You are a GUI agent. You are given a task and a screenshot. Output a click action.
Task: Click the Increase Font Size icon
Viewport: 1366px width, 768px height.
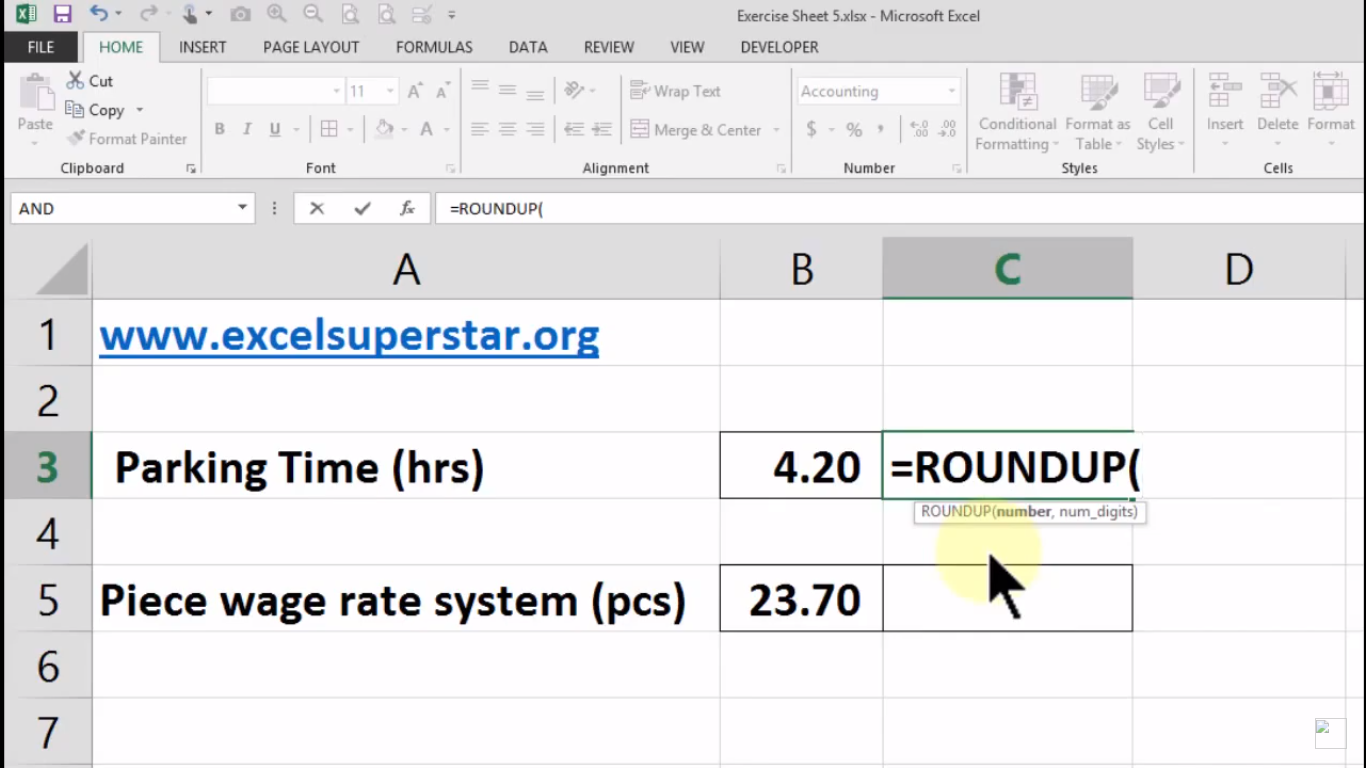click(415, 91)
